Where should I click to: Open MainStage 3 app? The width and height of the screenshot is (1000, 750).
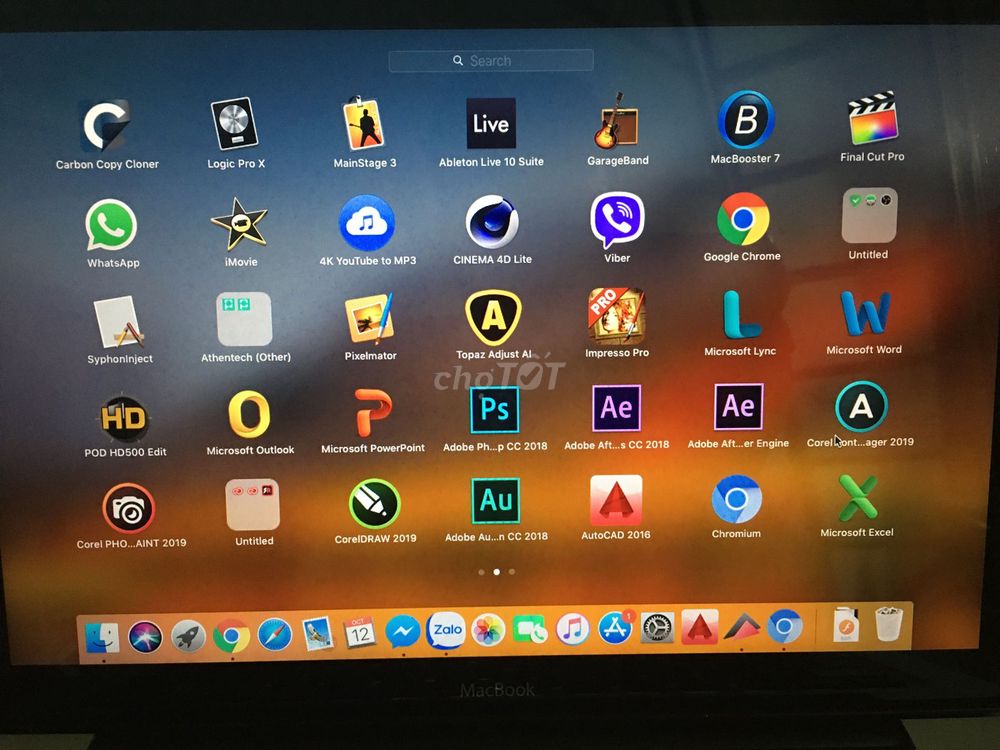coord(364,123)
